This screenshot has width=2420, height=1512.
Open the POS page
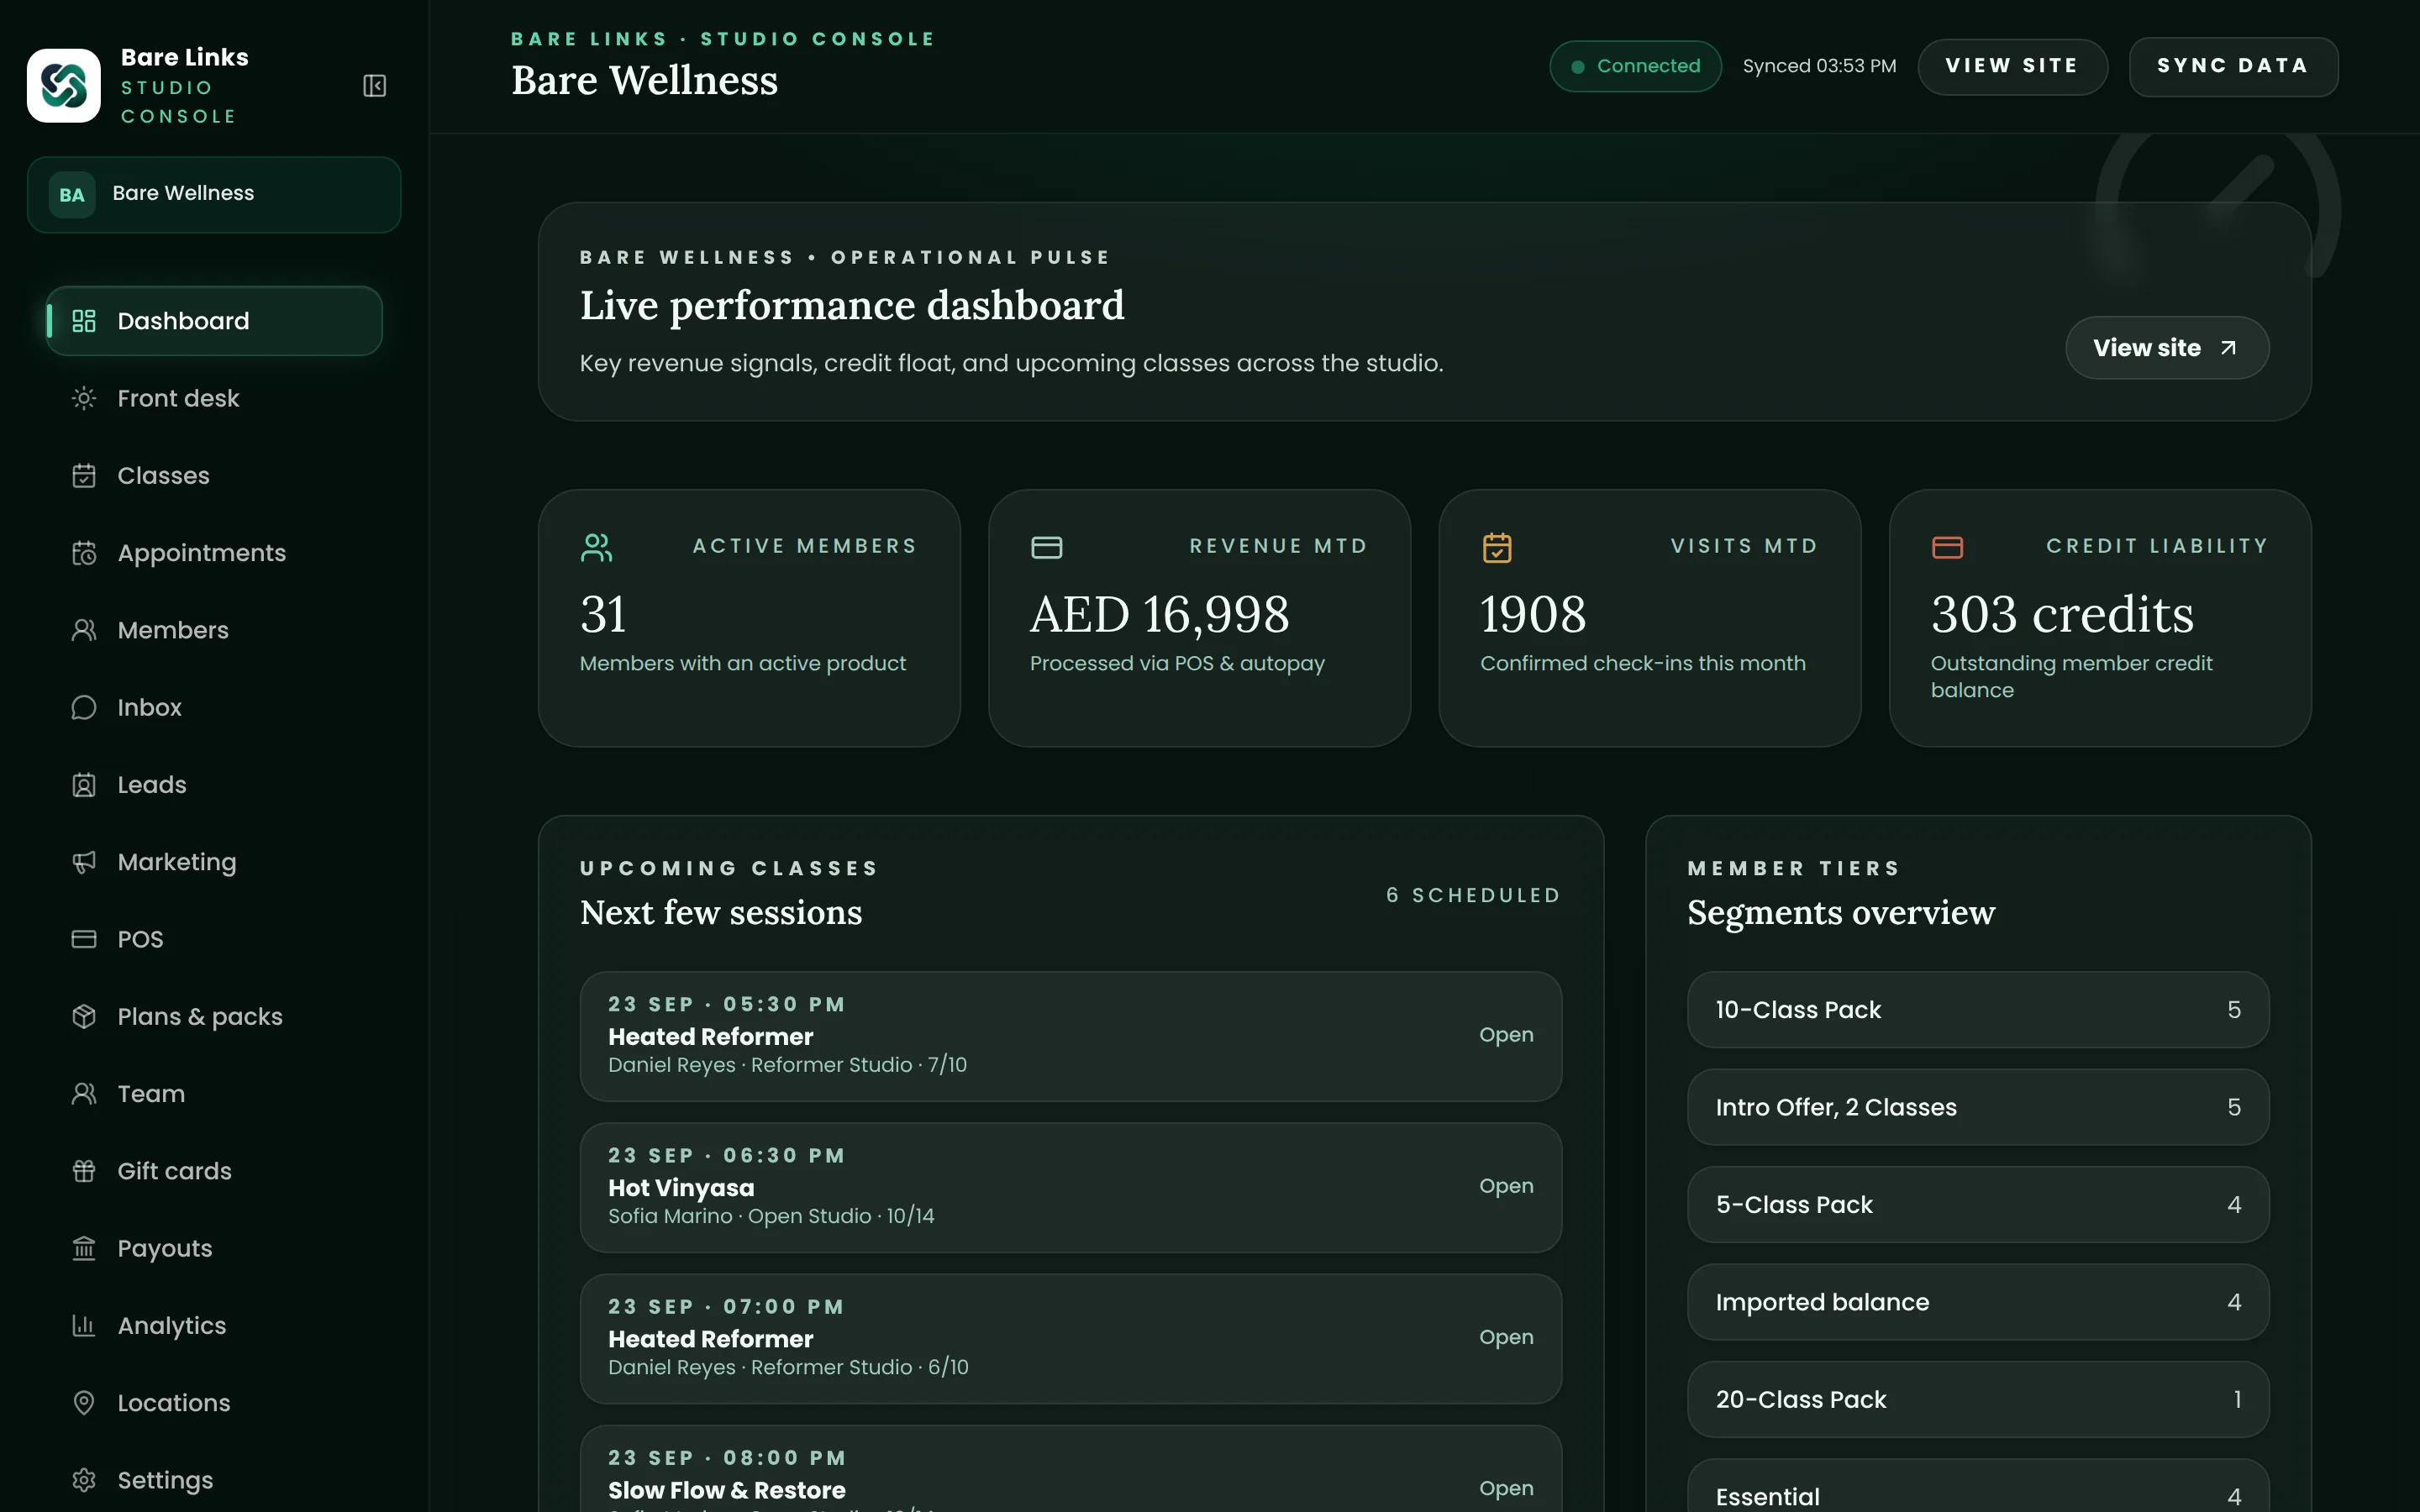tap(214, 939)
